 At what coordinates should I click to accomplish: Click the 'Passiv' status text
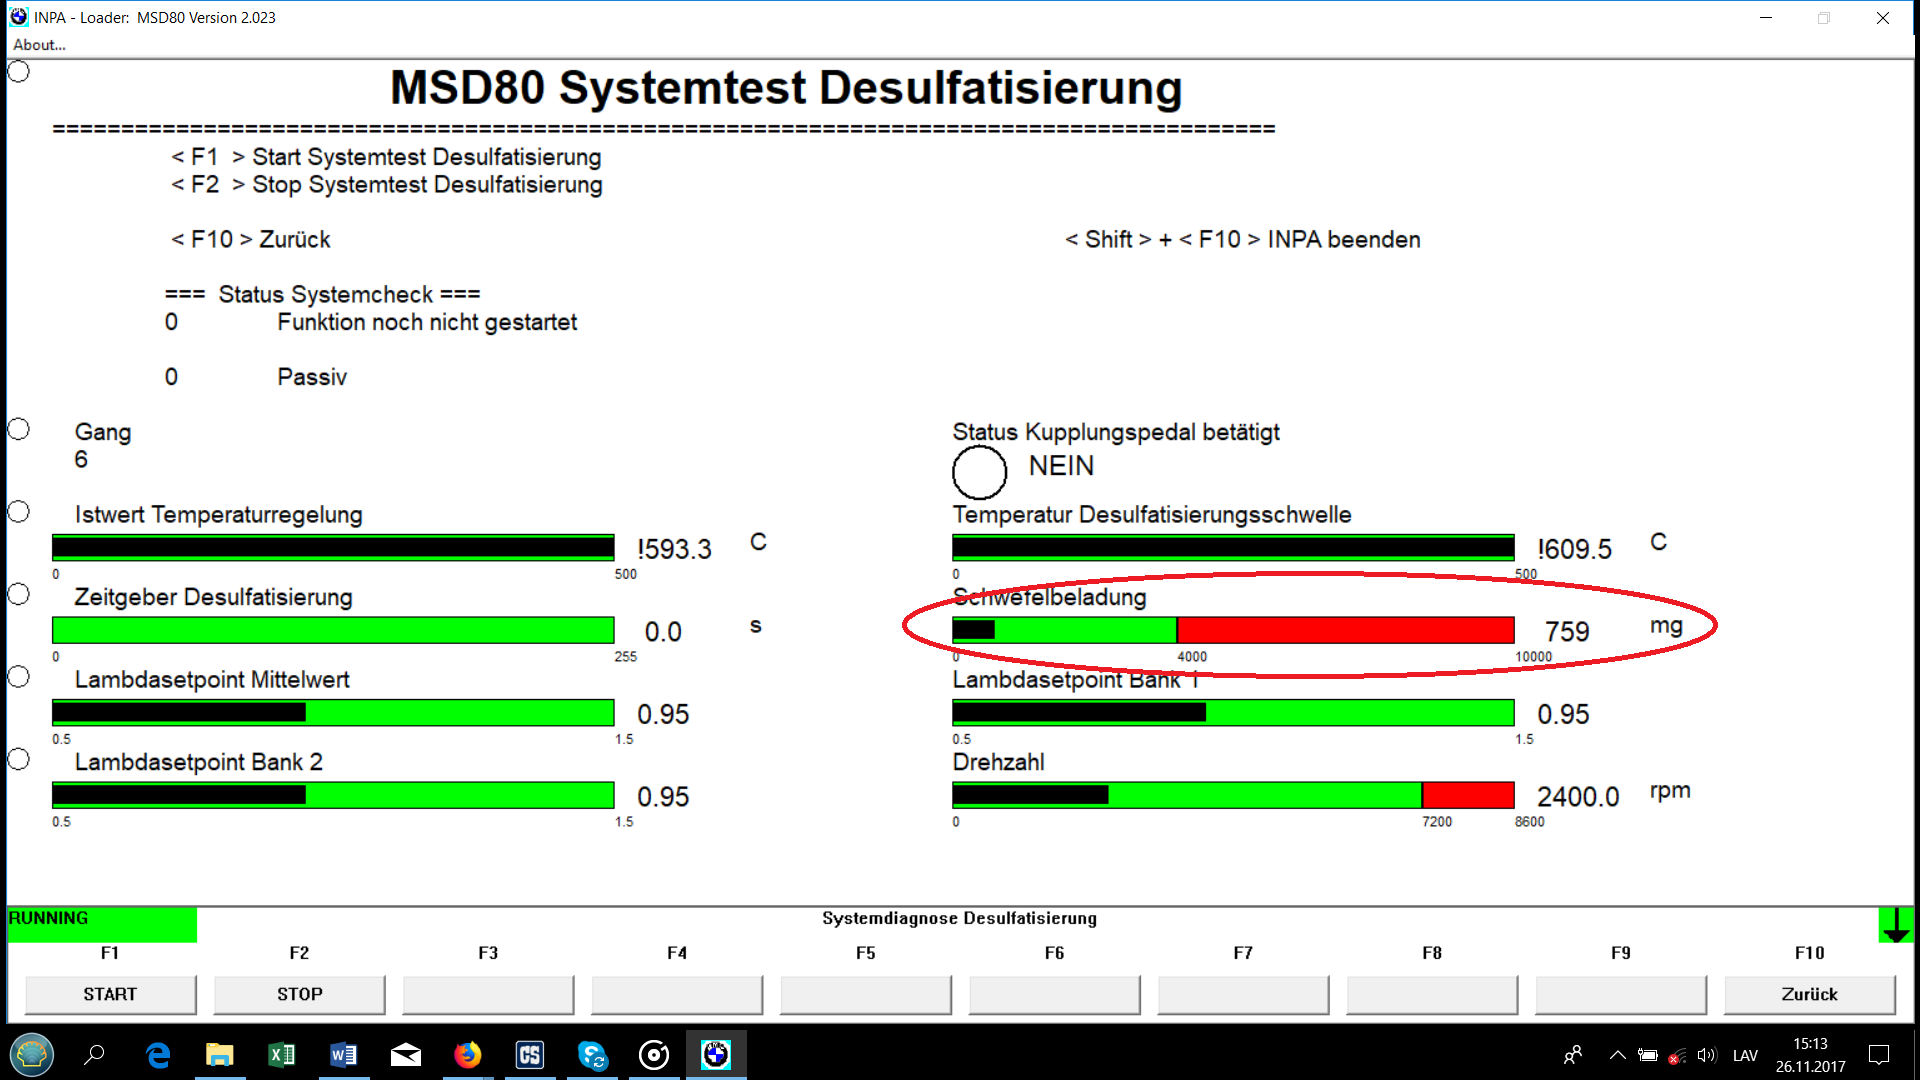(x=312, y=377)
